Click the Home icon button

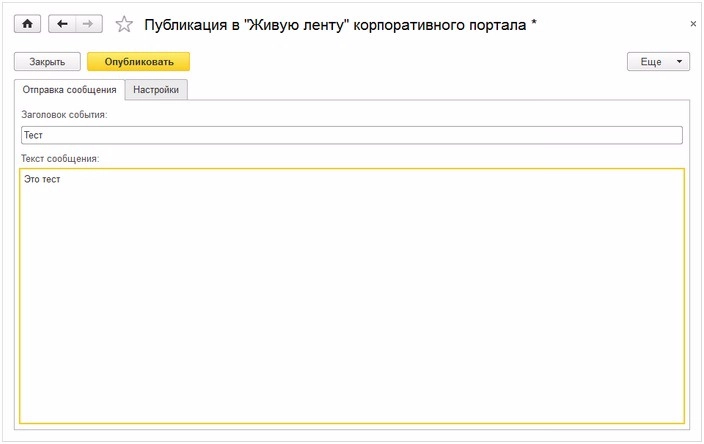tap(27, 23)
